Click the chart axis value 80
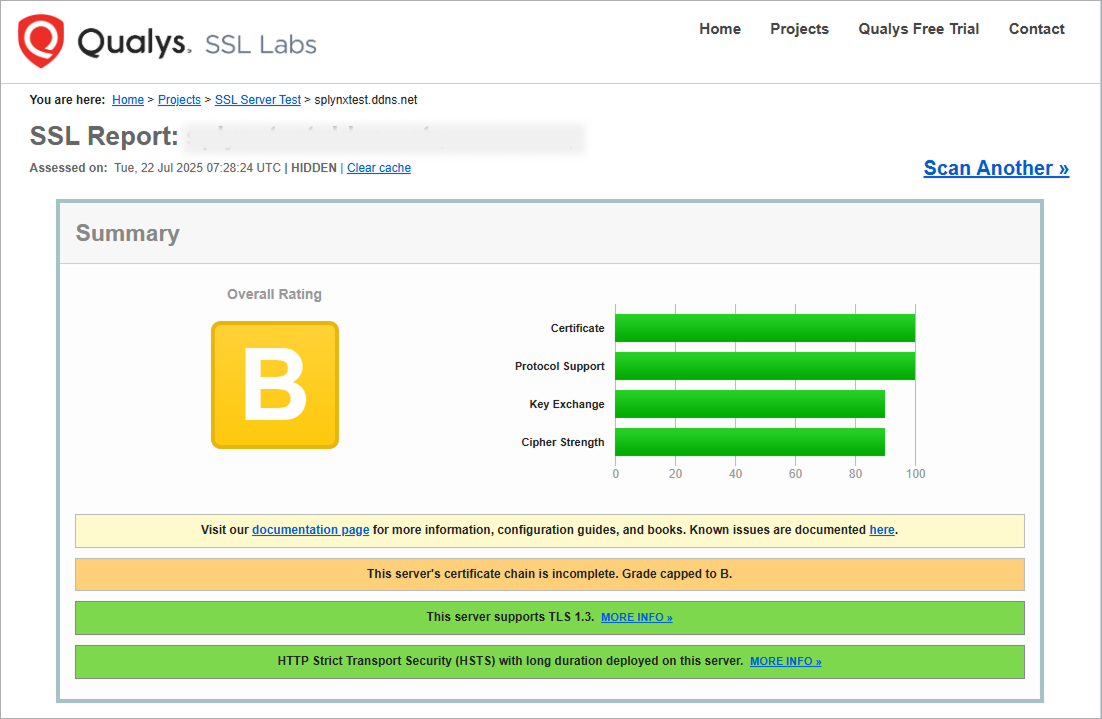The width and height of the screenshot is (1102, 719). pos(855,474)
